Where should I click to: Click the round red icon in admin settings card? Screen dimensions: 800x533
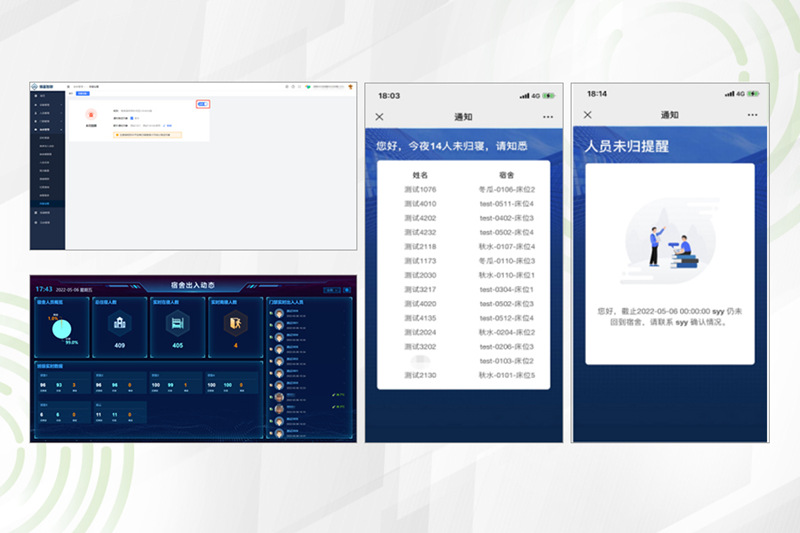tap(90, 115)
